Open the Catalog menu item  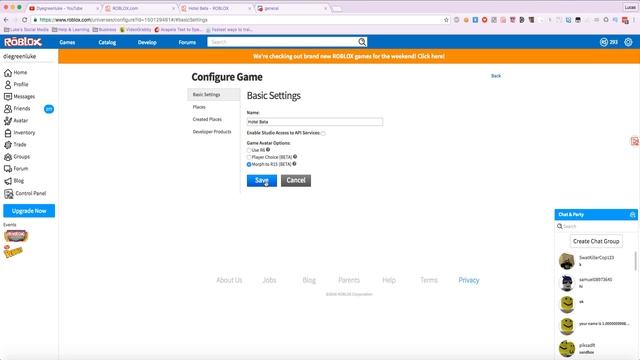point(107,42)
